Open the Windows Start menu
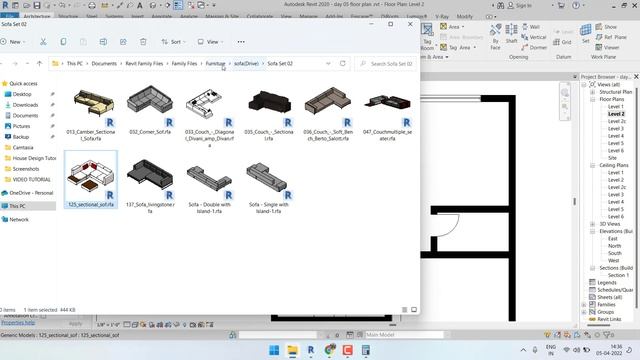The image size is (640, 360). click(274, 350)
